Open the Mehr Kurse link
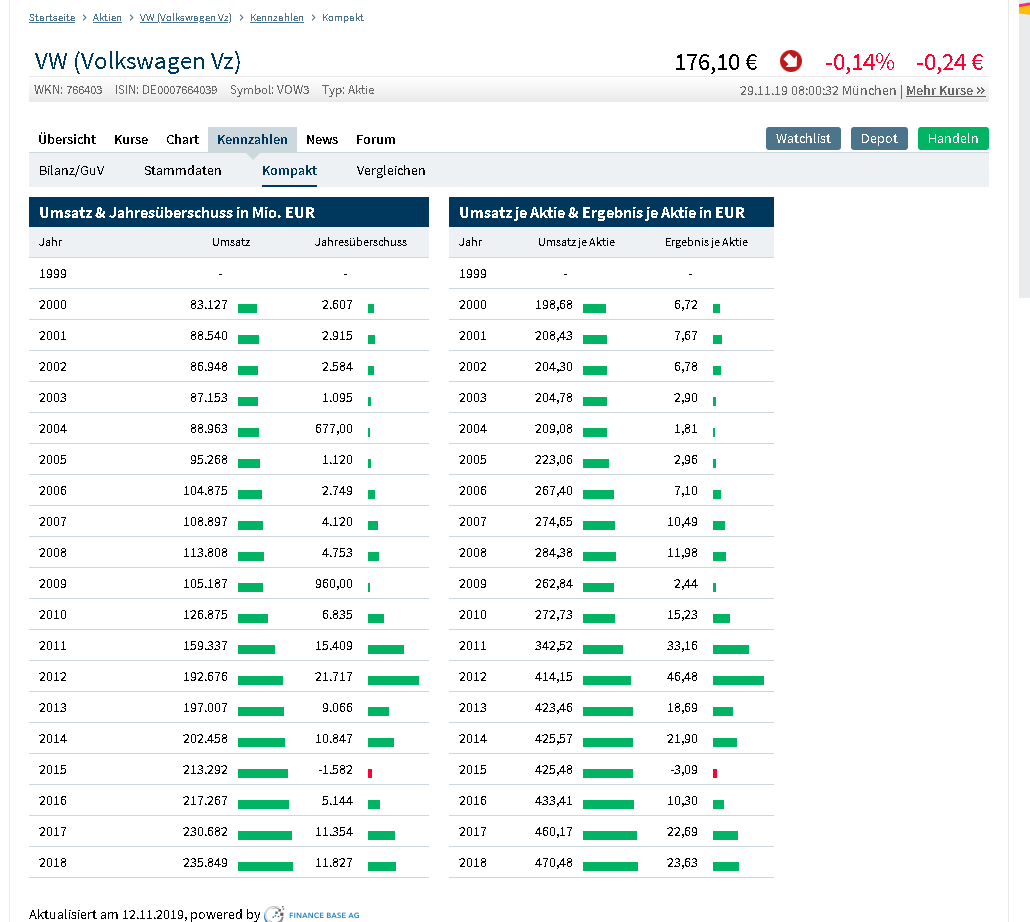This screenshot has height=922, width=1030. (945, 91)
